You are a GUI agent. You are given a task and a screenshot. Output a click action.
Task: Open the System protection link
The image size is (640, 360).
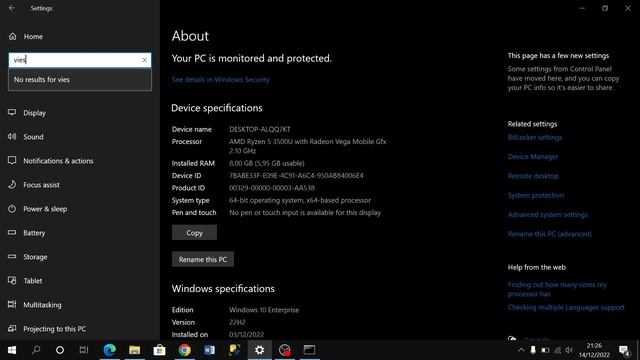point(536,196)
